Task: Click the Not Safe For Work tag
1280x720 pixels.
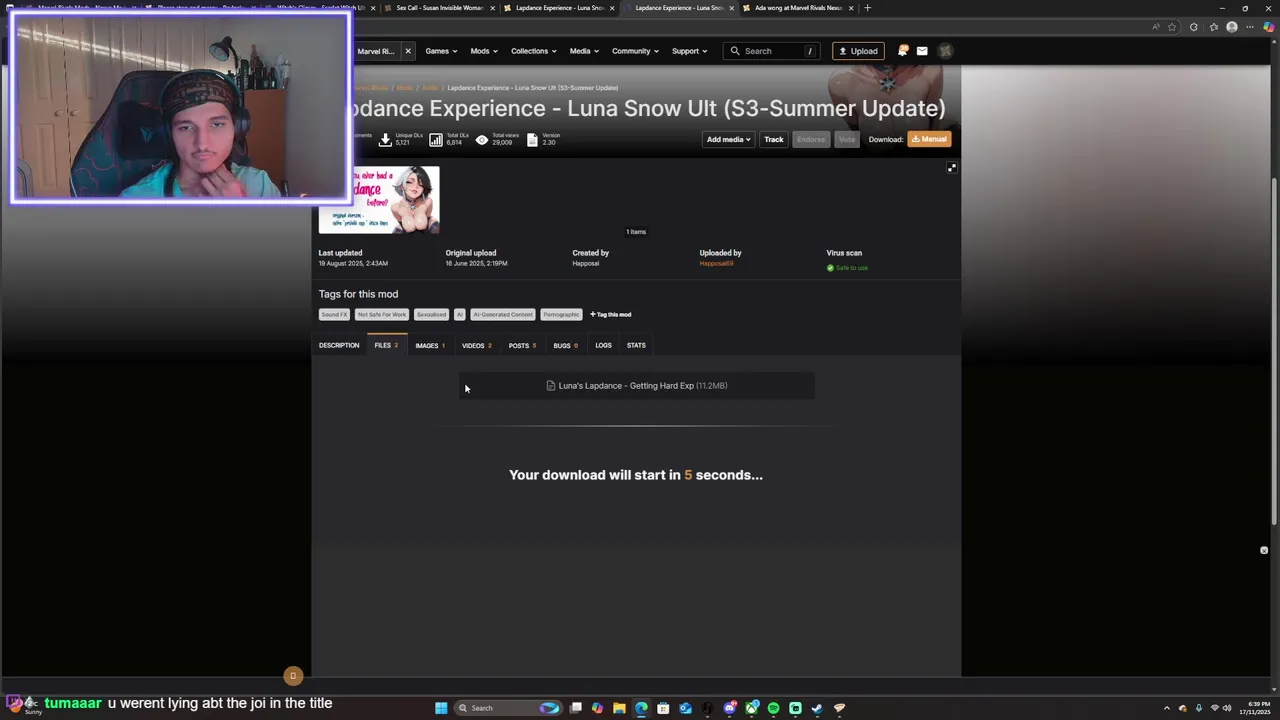Action: pyautogui.click(x=382, y=315)
